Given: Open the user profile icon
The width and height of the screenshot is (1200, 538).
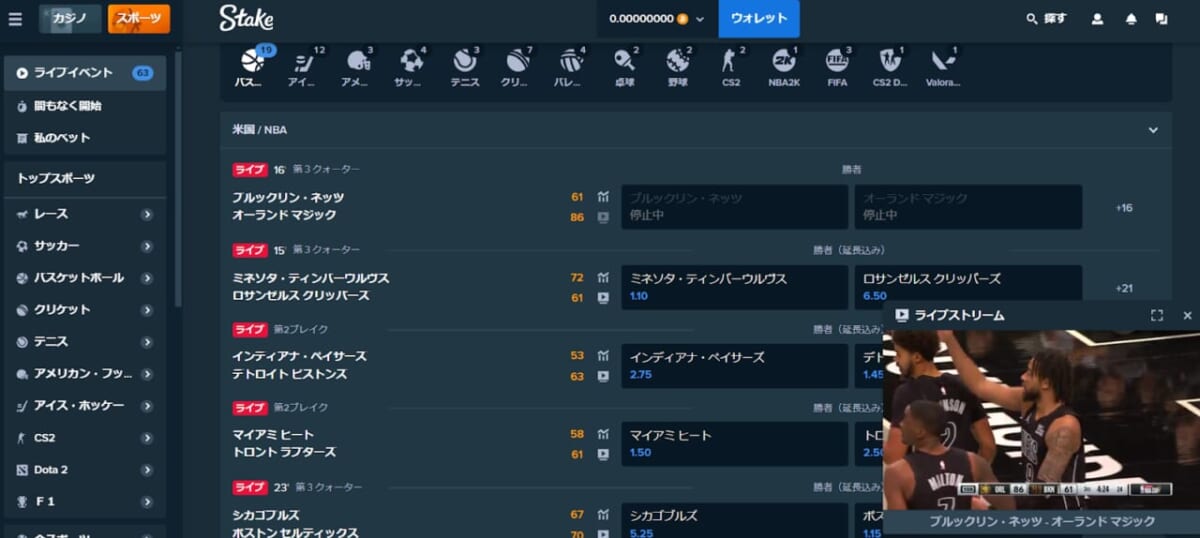Looking at the screenshot, I should pos(1097,19).
